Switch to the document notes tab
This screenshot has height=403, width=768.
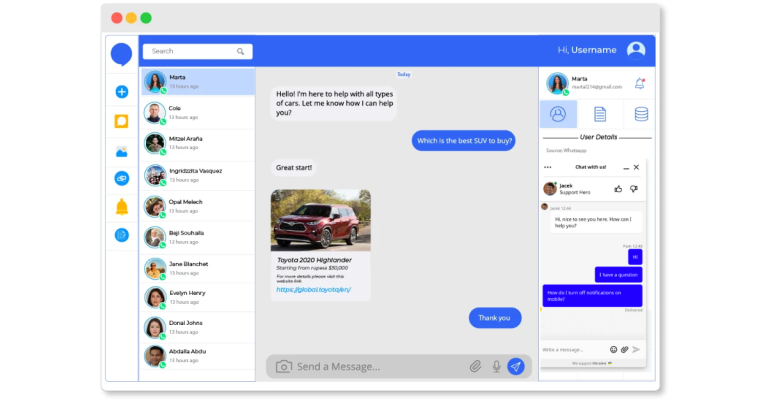[x=600, y=114]
